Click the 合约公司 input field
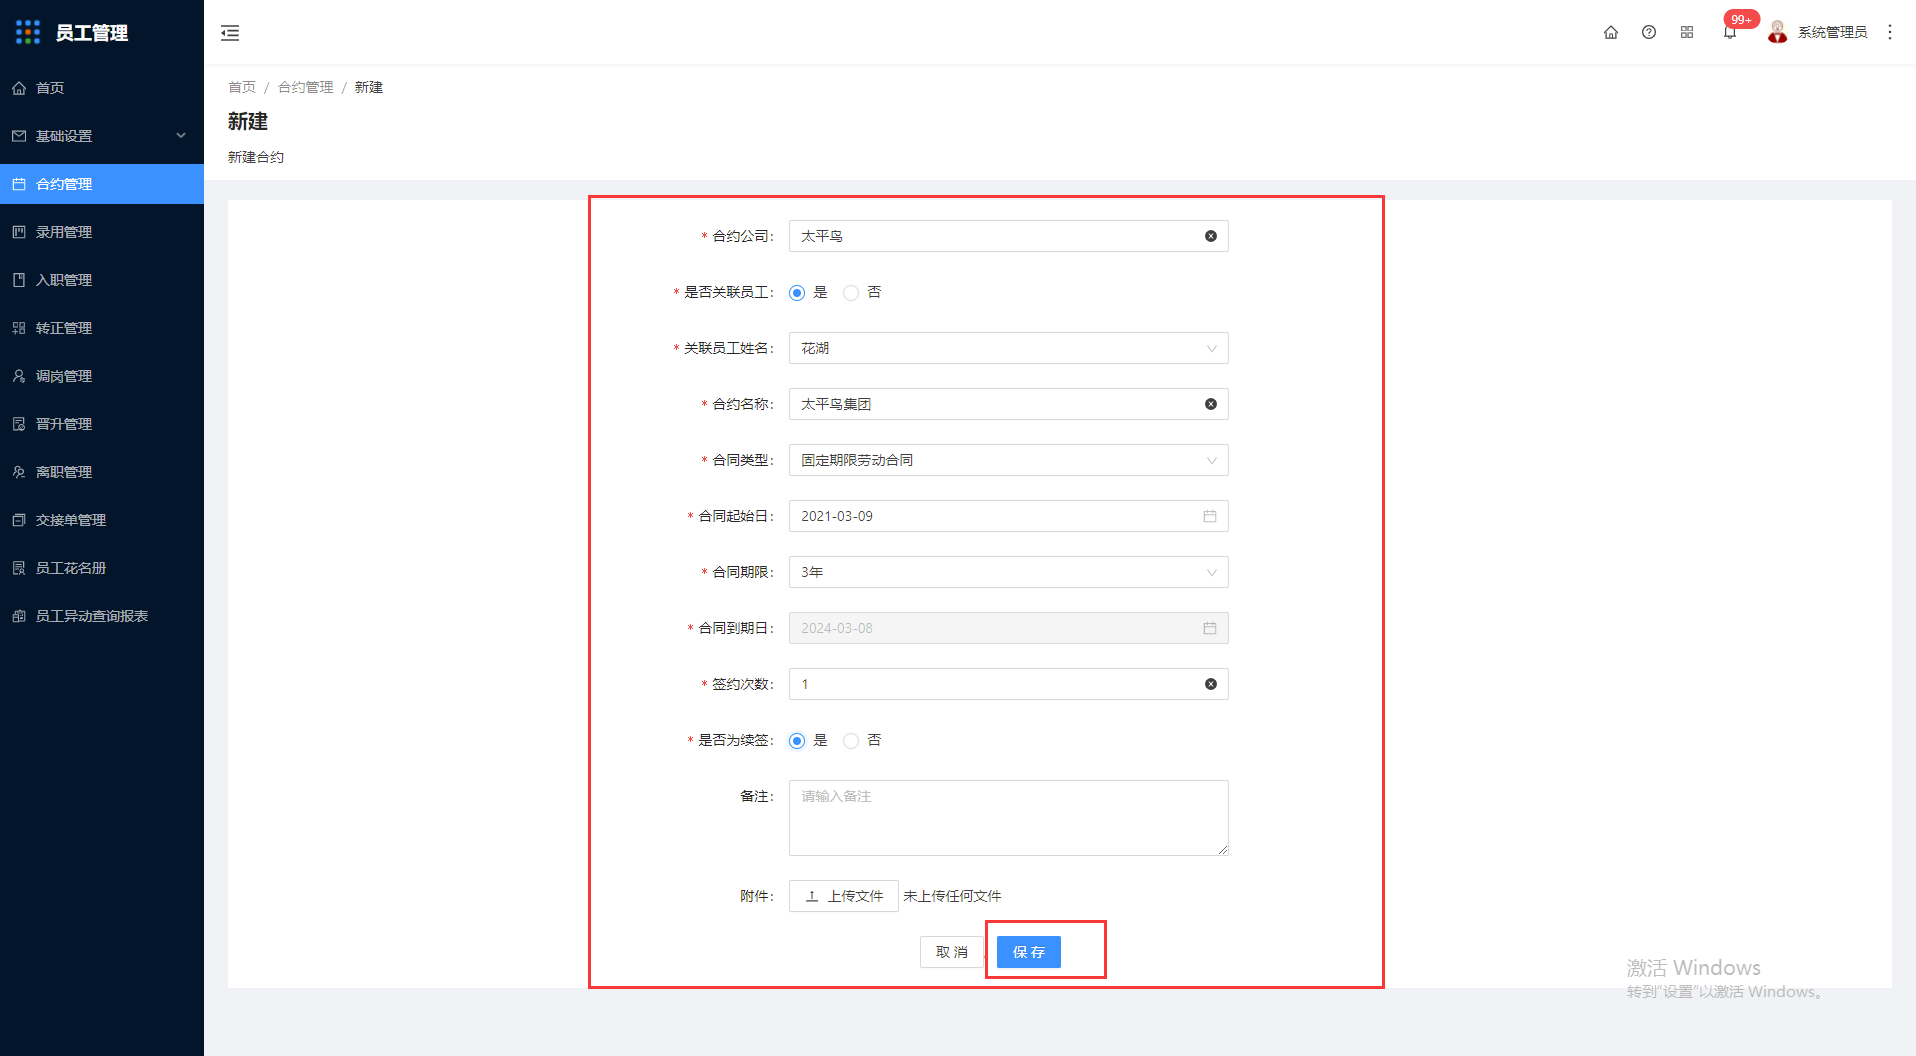This screenshot has width=1916, height=1056. pos(1008,236)
